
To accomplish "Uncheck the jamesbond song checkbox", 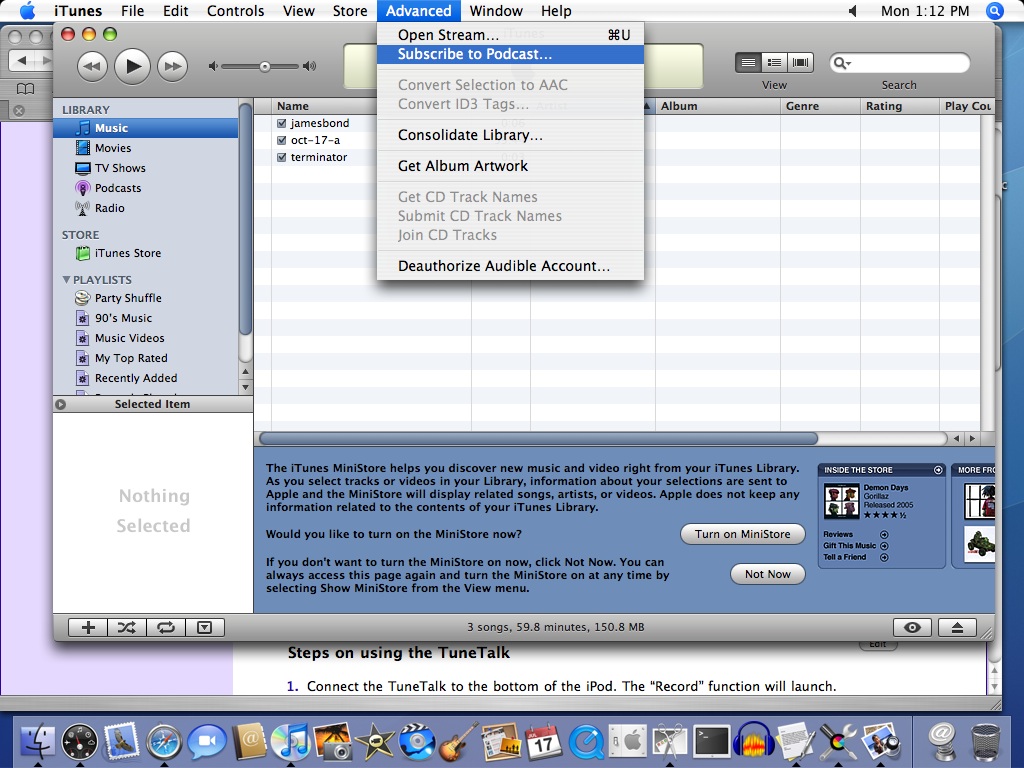I will pyautogui.click(x=281, y=123).
